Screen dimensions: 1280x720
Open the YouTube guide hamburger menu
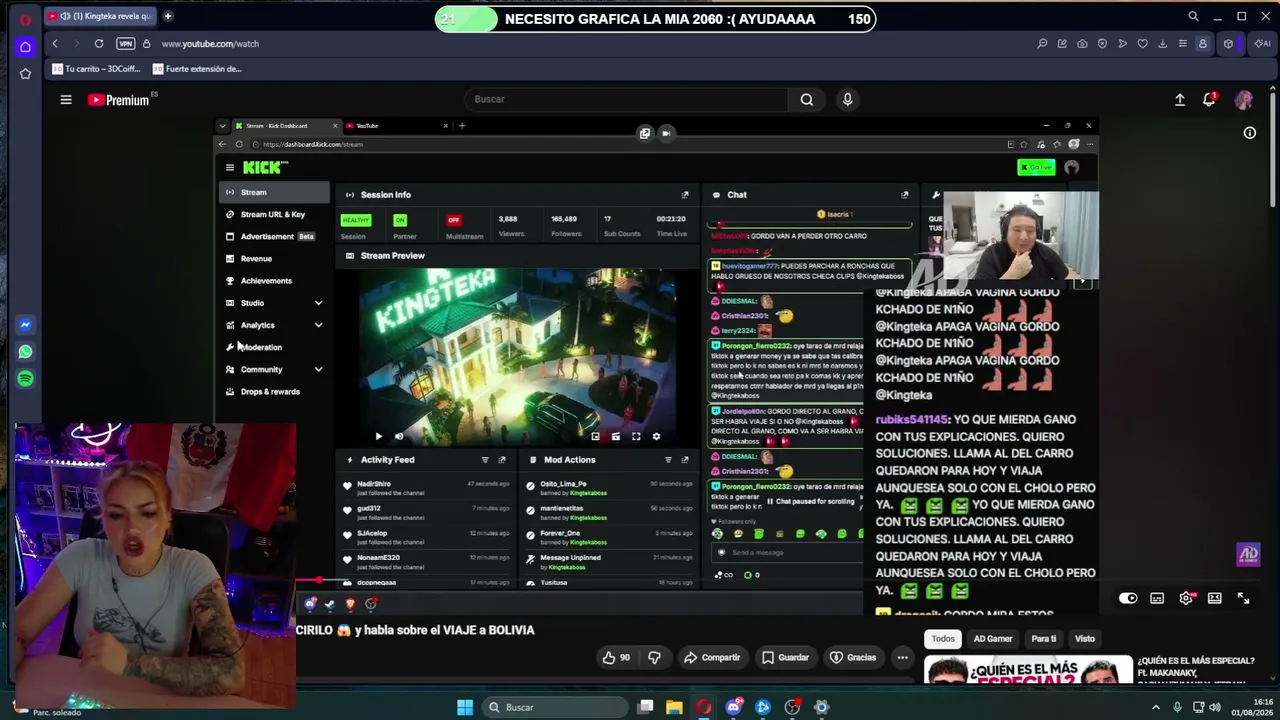[x=66, y=99]
